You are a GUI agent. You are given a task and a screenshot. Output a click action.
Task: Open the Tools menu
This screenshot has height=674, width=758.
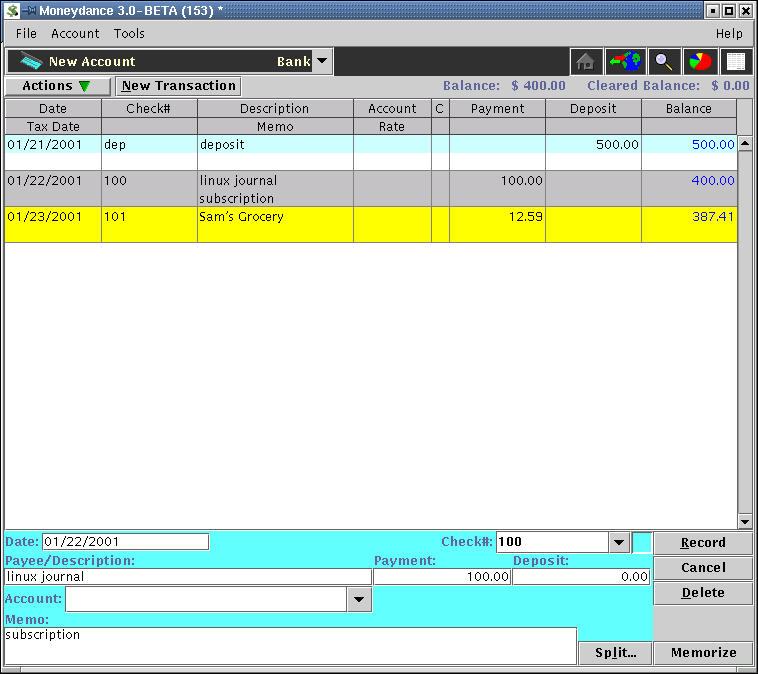[x=129, y=33]
